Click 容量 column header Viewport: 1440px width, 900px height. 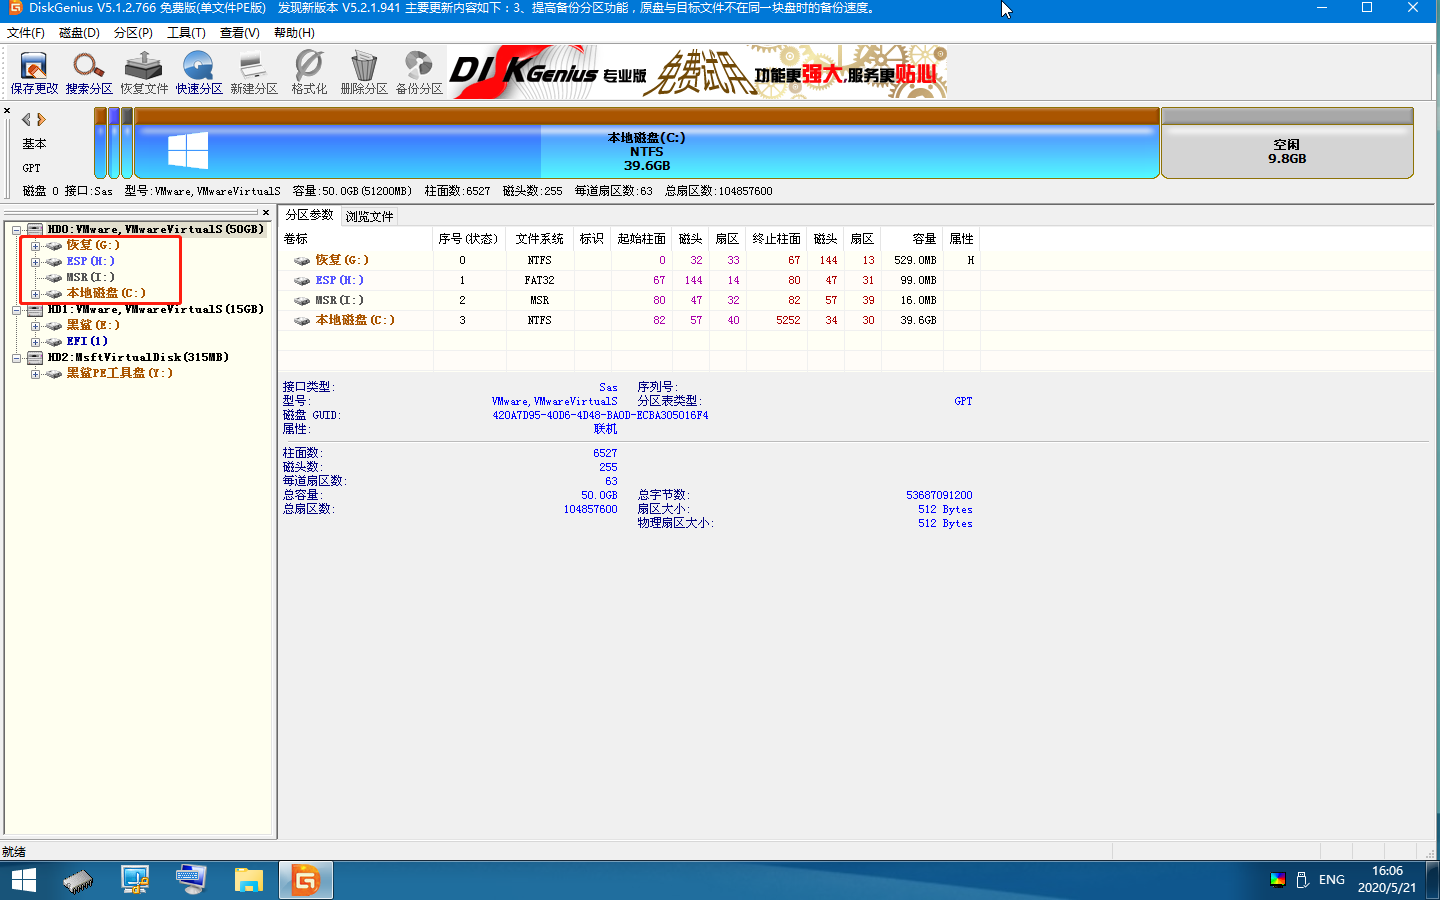912,239
